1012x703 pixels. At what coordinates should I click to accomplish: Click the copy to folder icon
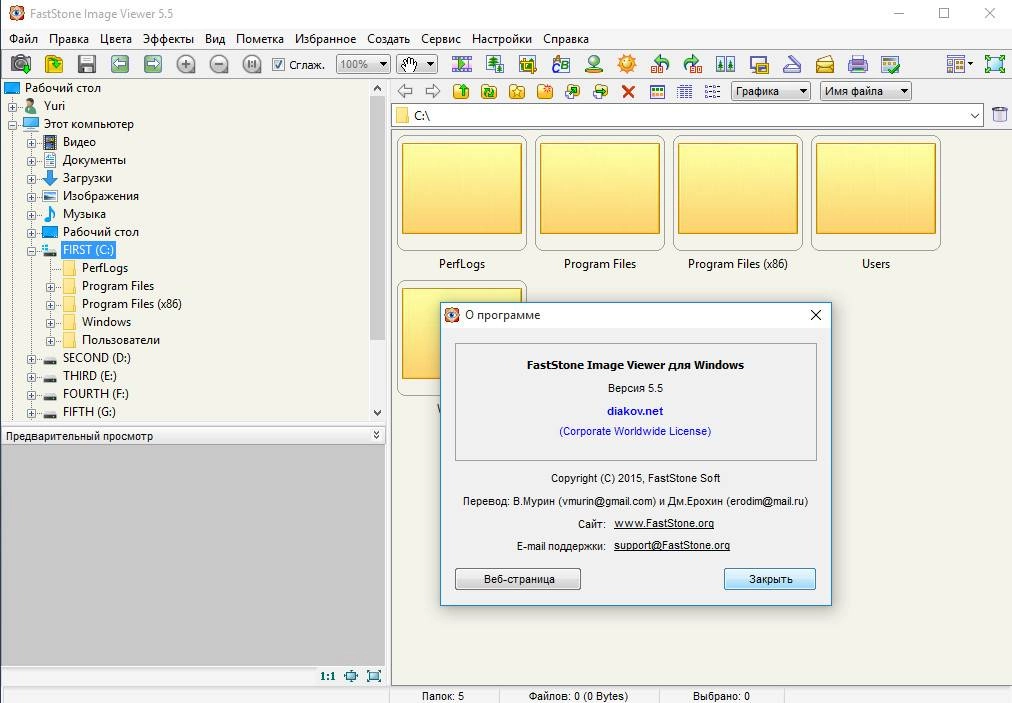pyautogui.click(x=572, y=92)
